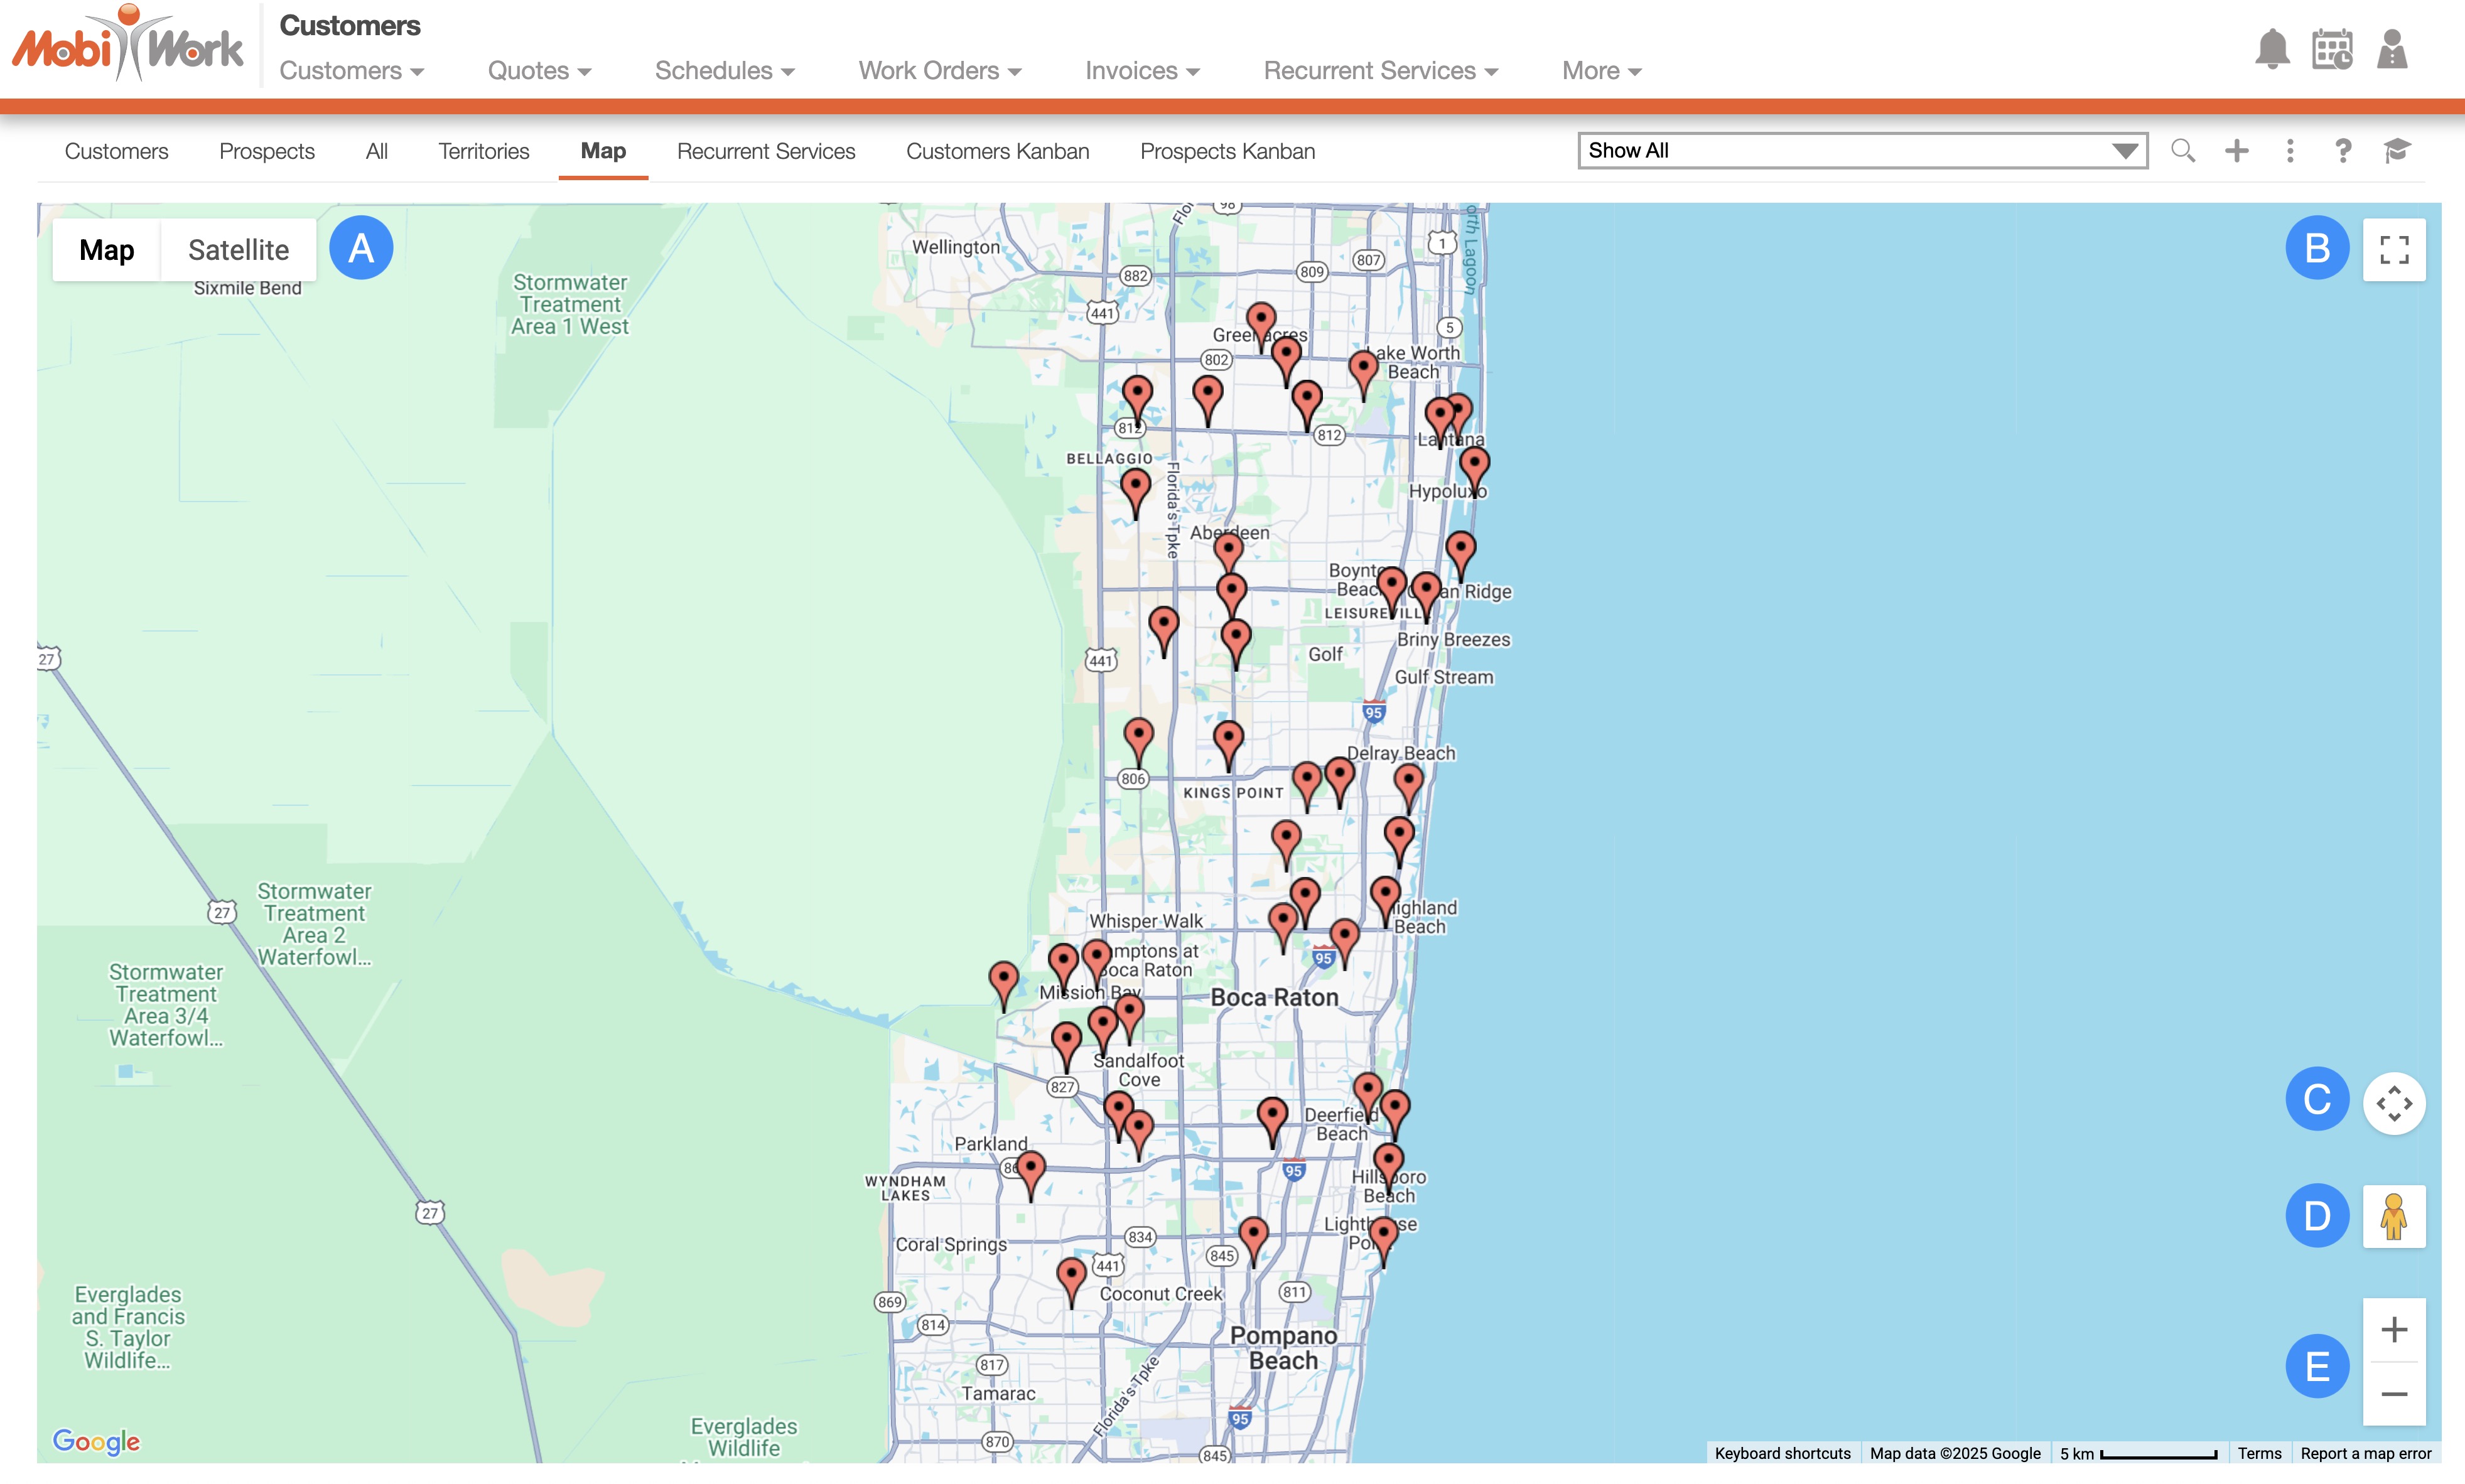Click the Keyboard shortcuts button
2465x1484 pixels.
click(x=1782, y=1453)
